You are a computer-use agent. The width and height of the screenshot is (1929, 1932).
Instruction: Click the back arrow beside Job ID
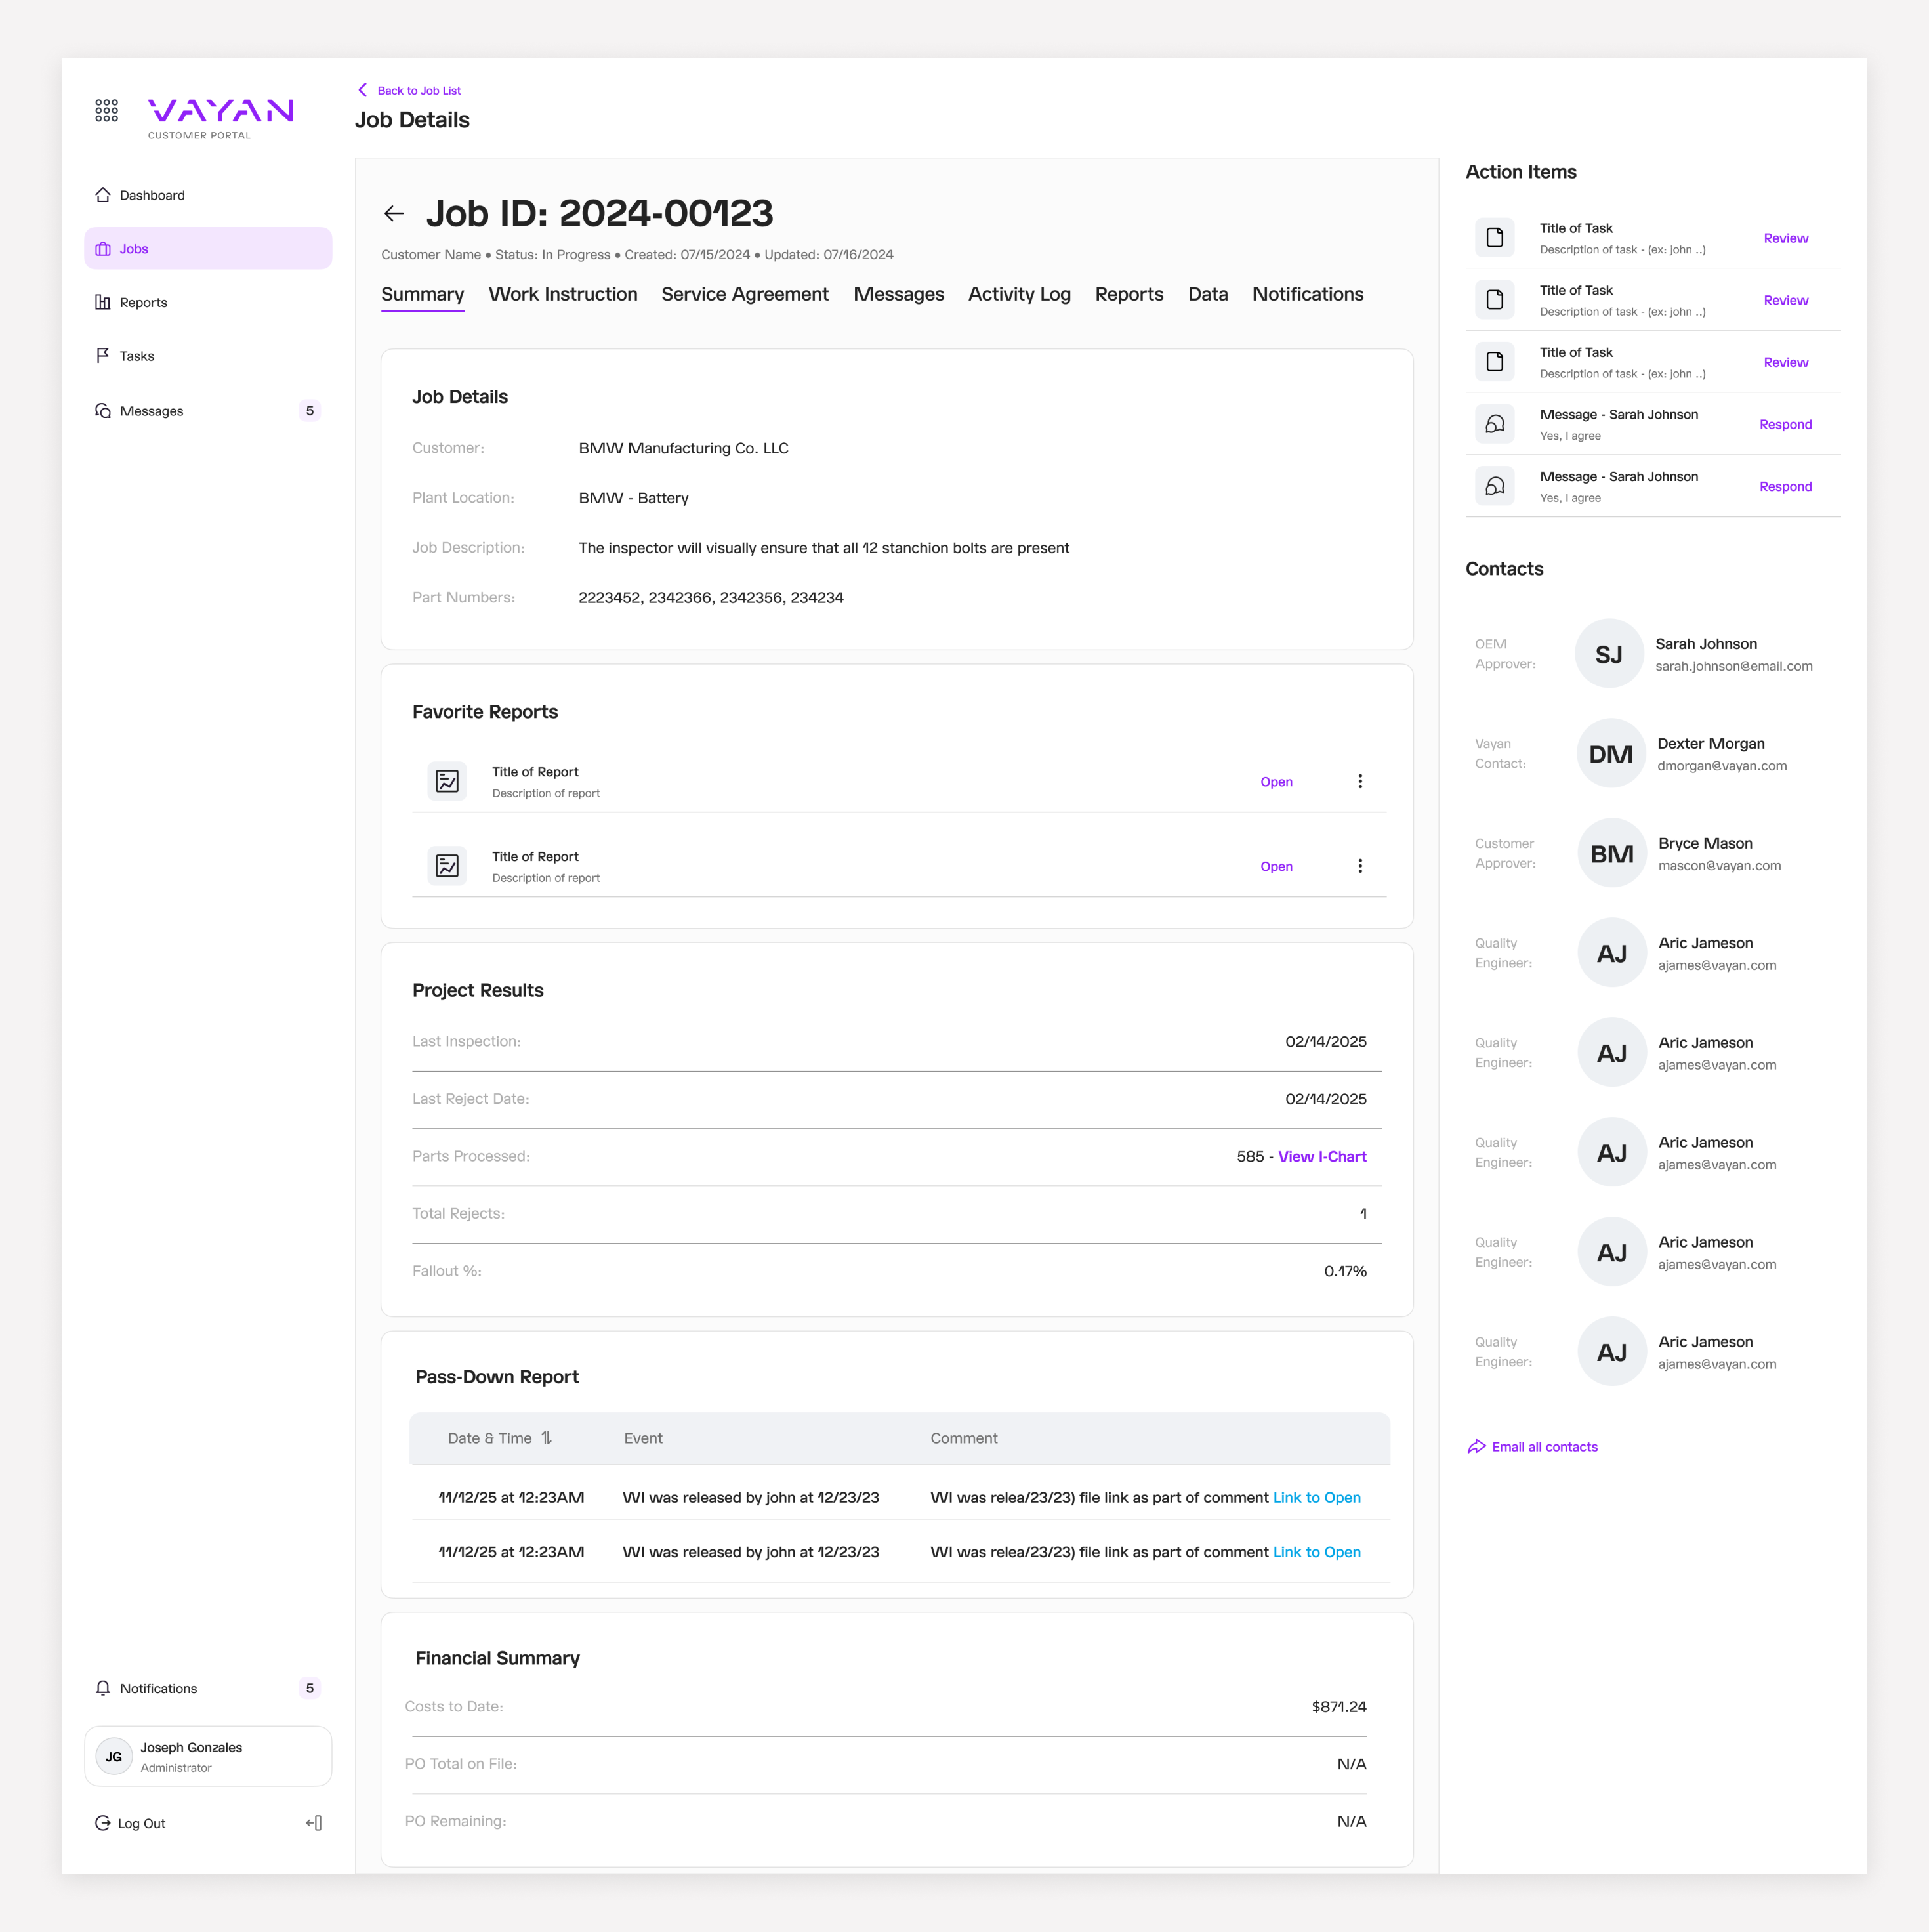[x=394, y=213]
